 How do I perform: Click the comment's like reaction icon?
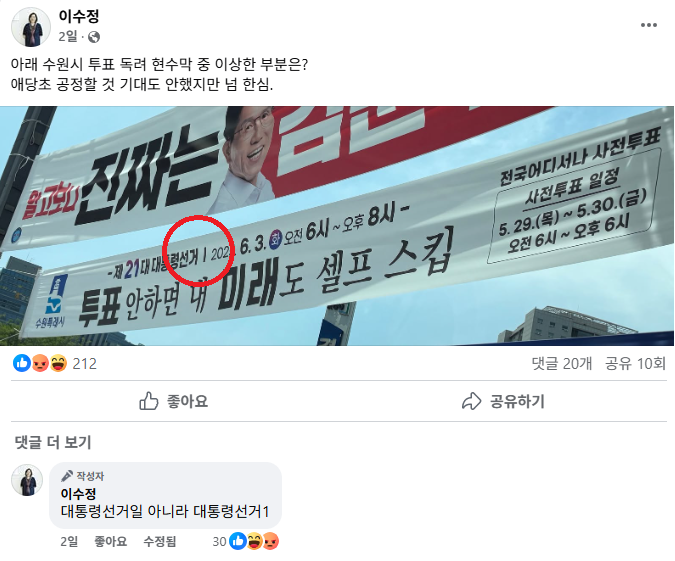(x=238, y=541)
